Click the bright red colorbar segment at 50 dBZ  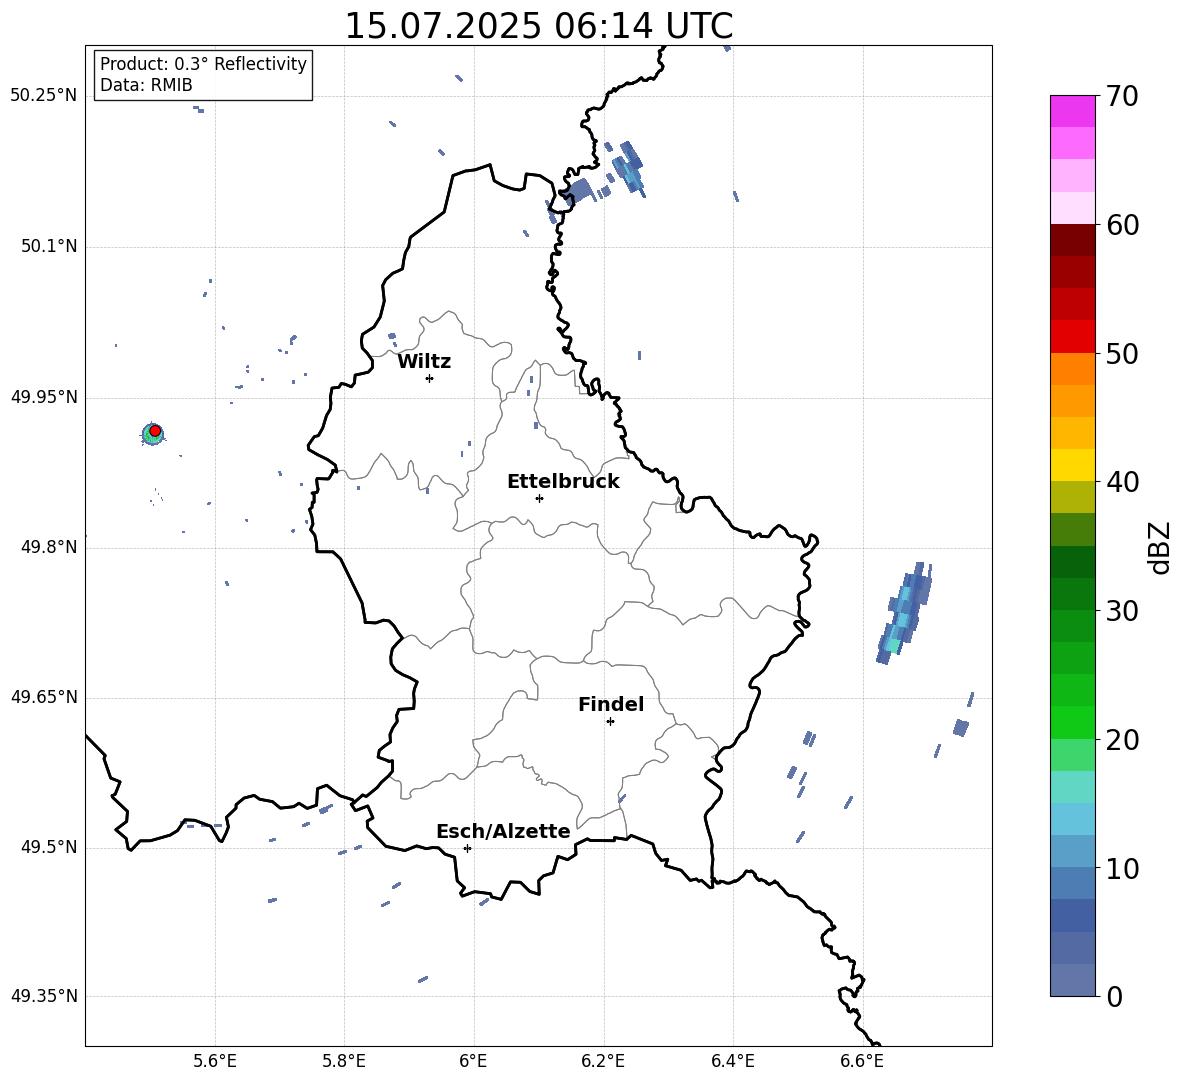pos(1072,337)
